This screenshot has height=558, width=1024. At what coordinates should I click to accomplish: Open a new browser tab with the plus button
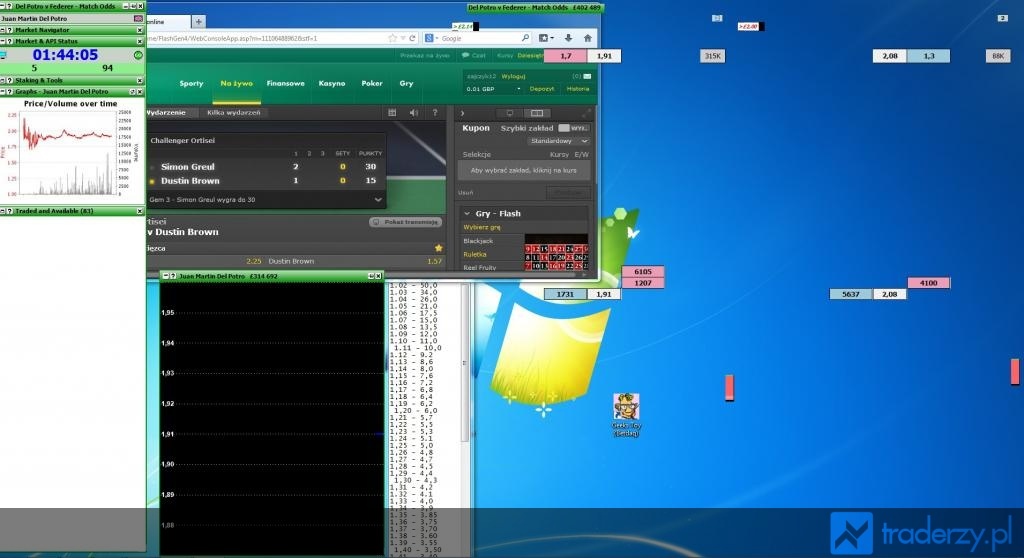pyautogui.click(x=199, y=22)
